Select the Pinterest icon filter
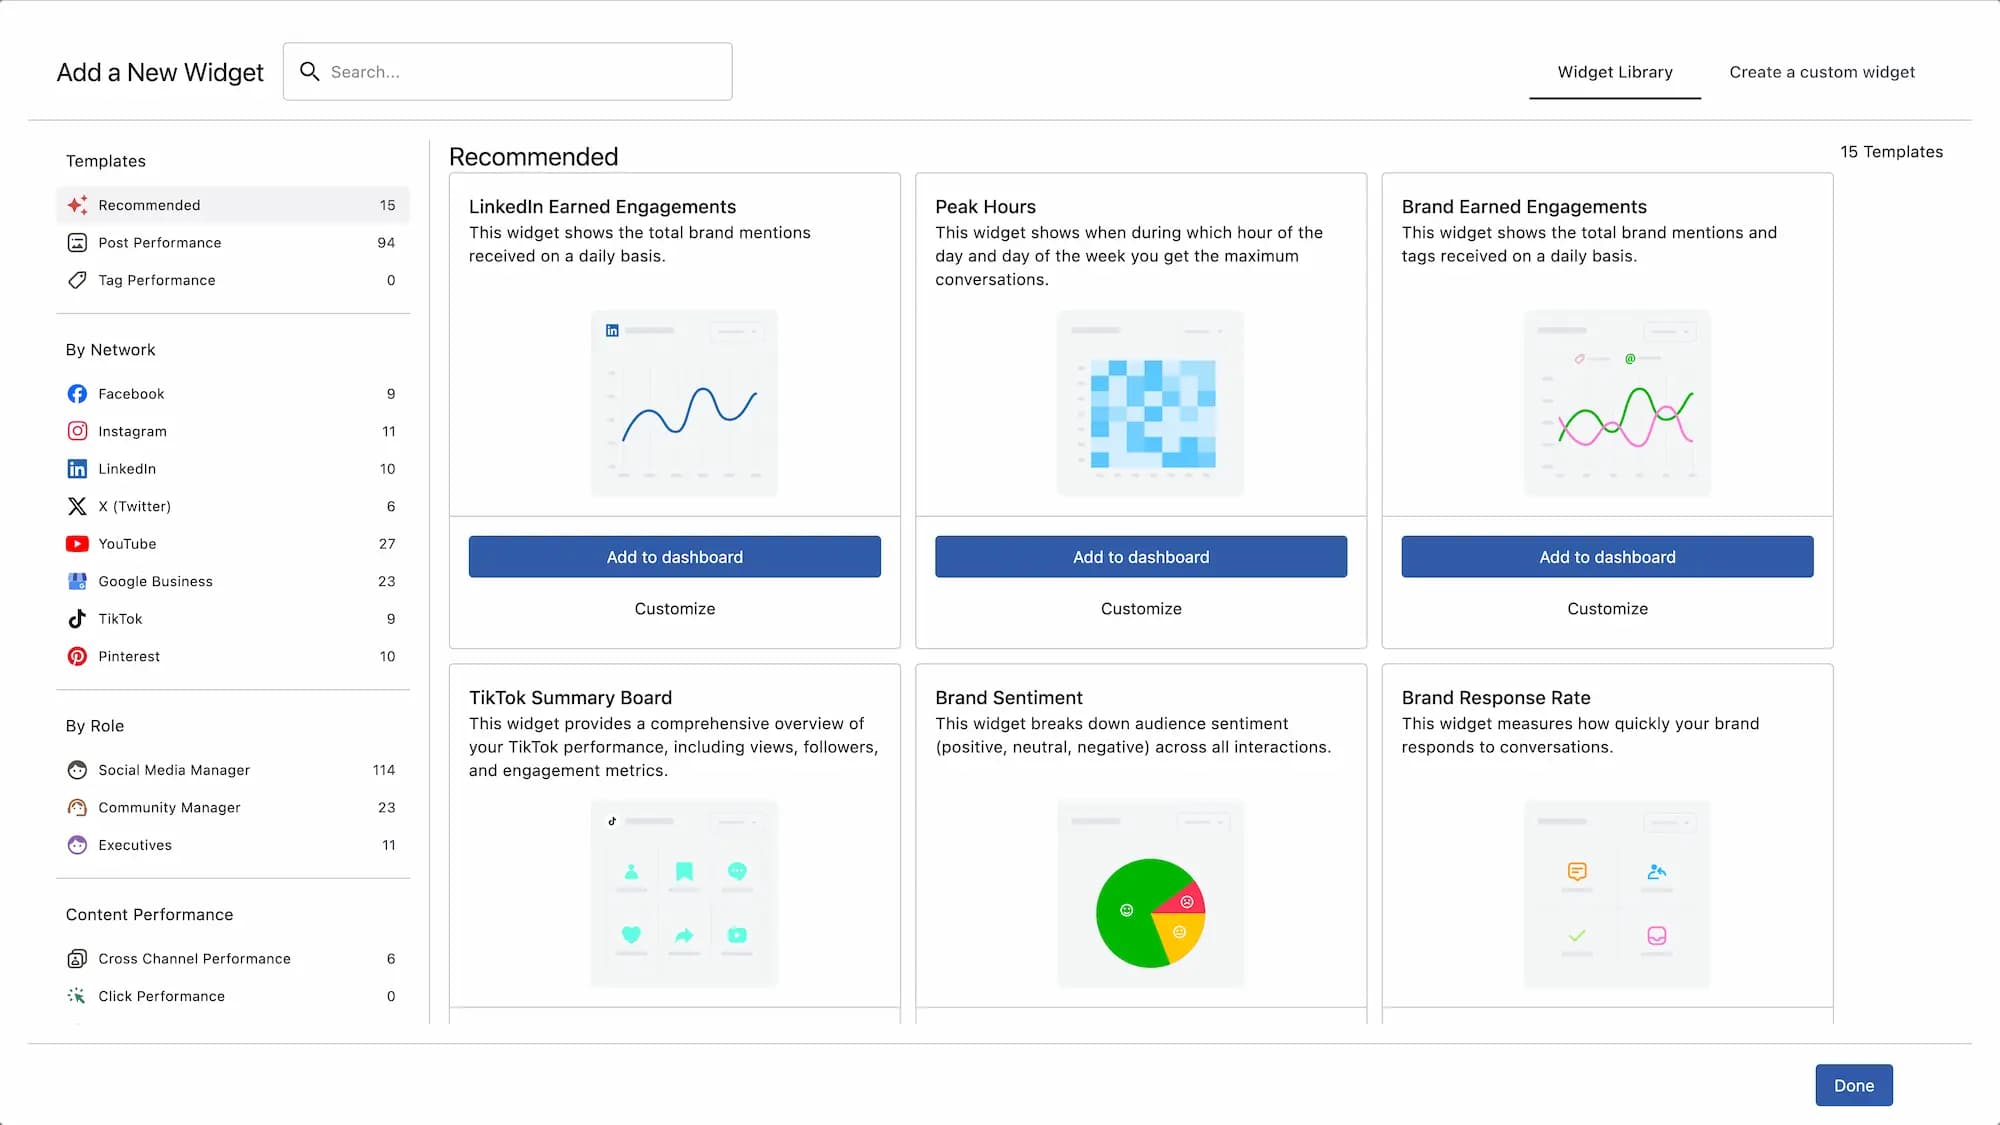This screenshot has height=1125, width=2000. pos(77,657)
